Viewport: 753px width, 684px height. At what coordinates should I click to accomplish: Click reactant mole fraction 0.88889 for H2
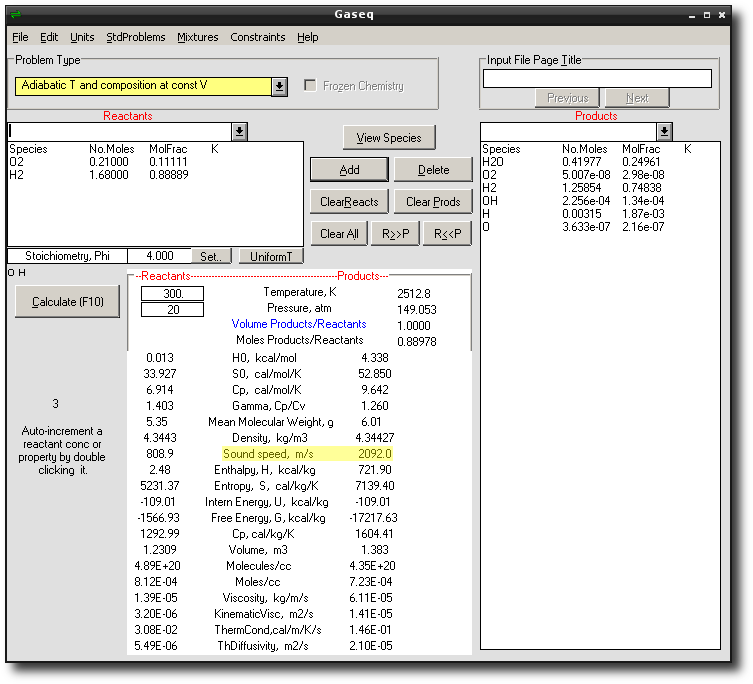point(169,175)
